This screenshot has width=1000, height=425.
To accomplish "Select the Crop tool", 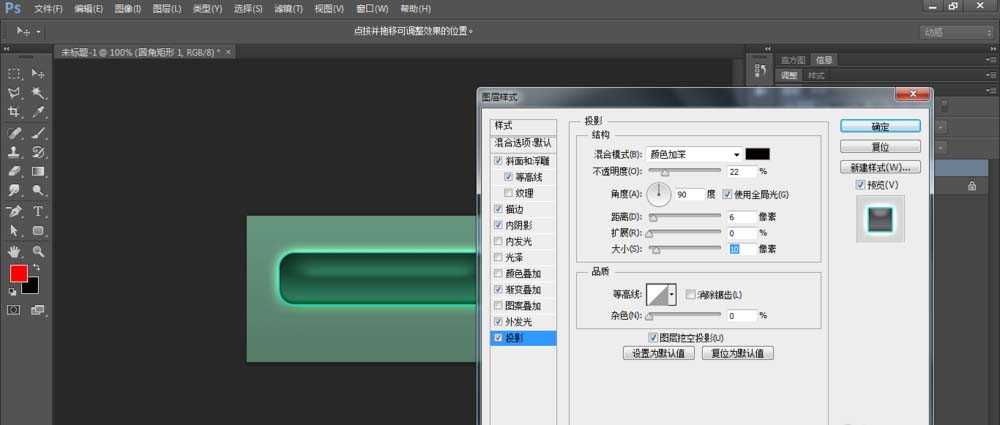I will (15, 113).
